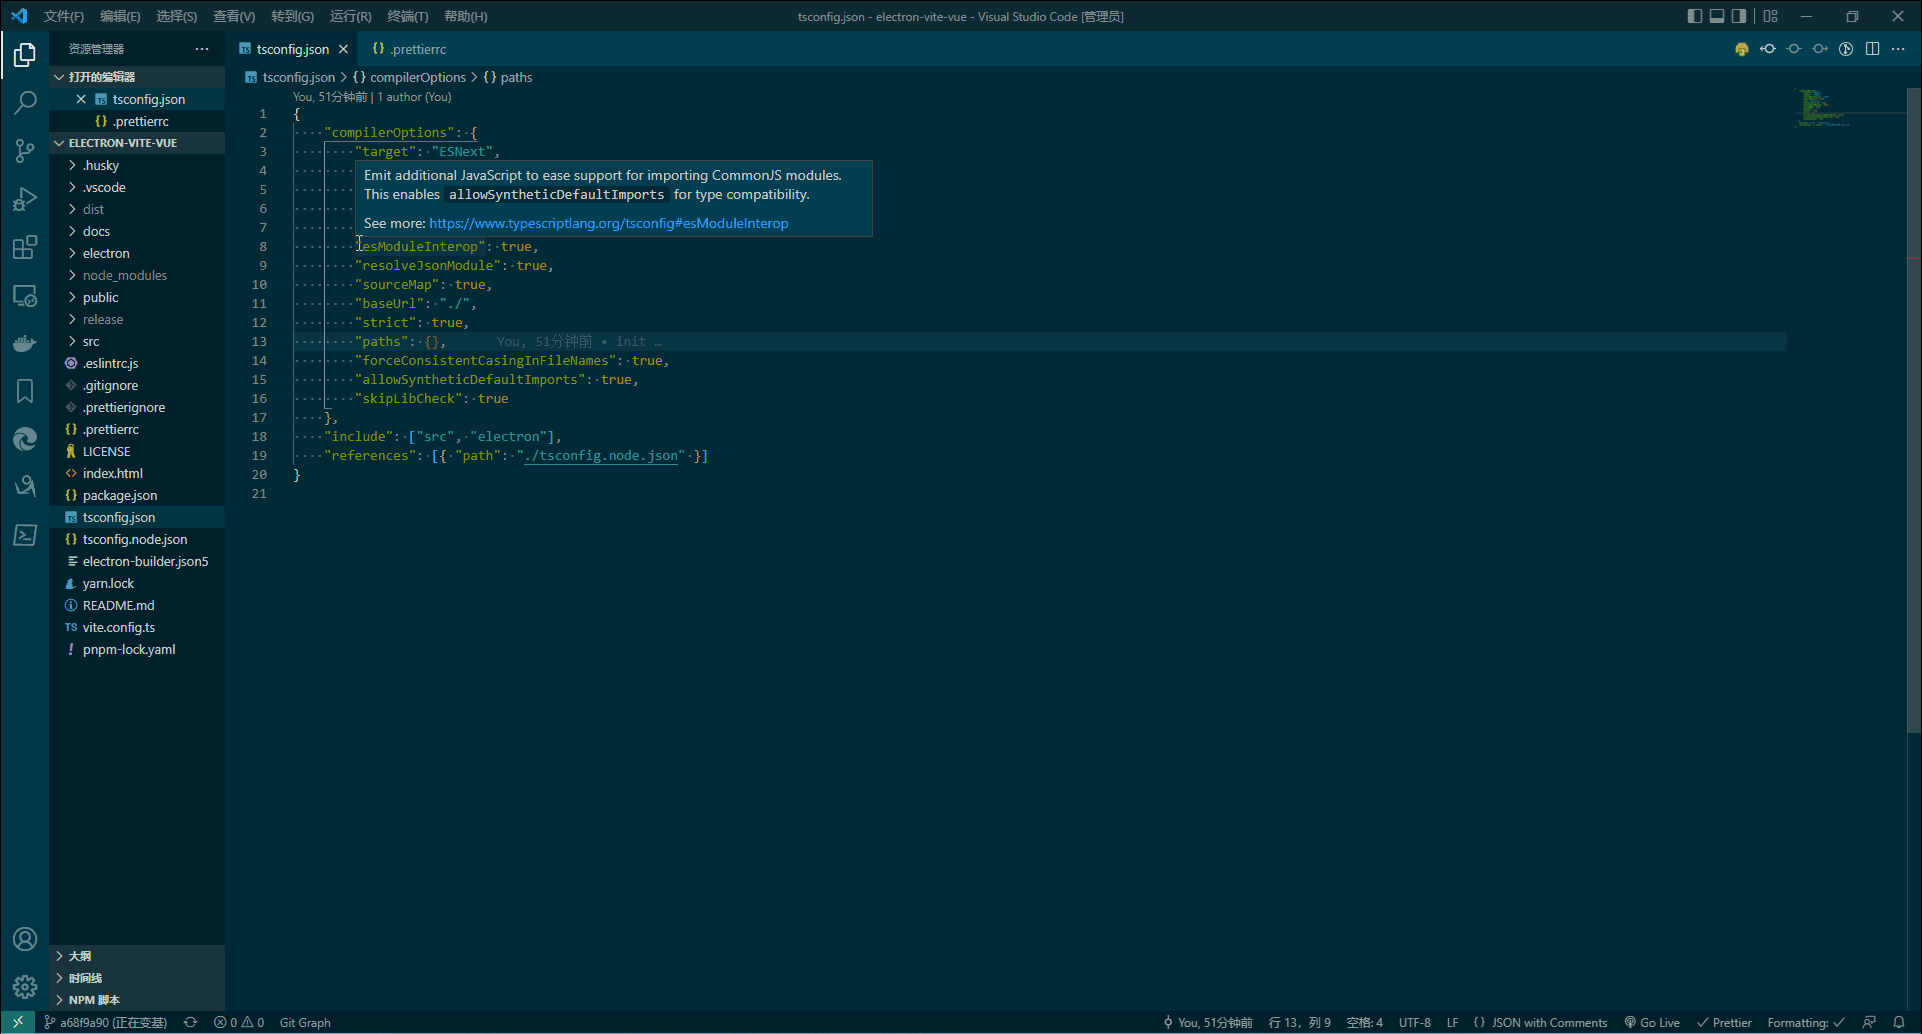Open the 文件(F) menu

coord(63,16)
